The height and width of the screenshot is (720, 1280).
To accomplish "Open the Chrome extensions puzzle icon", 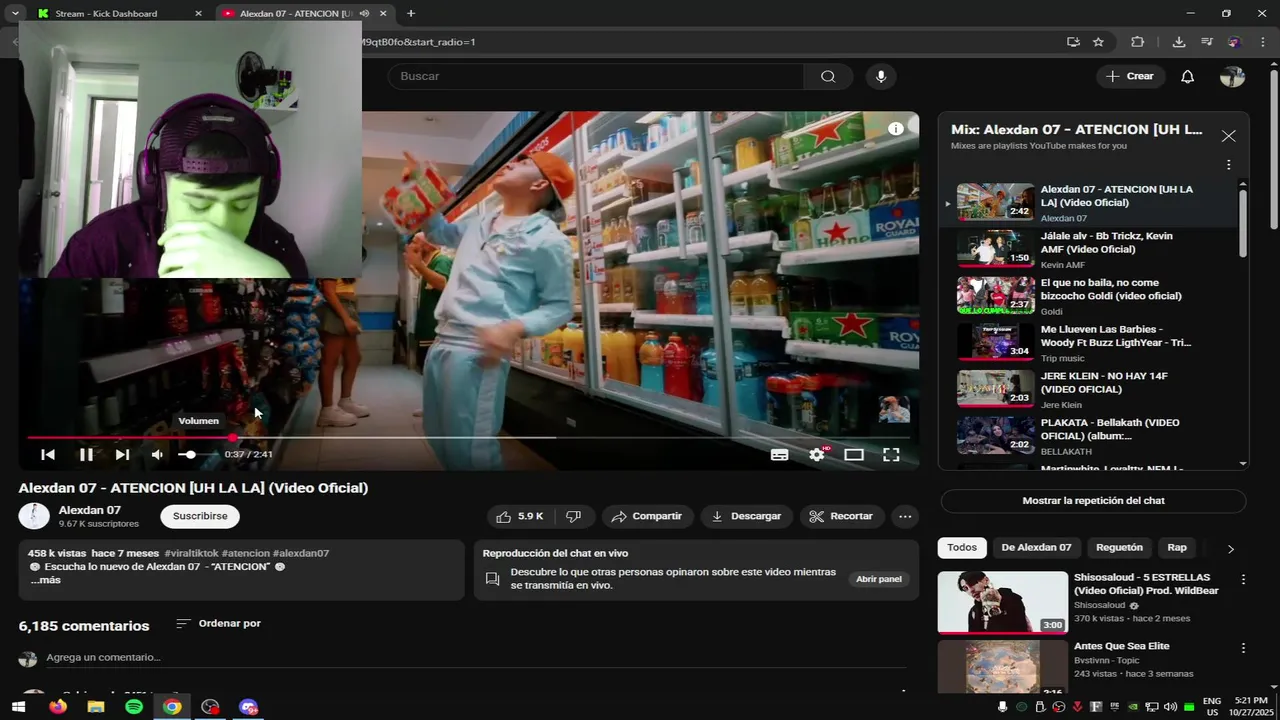I will pyautogui.click(x=1137, y=42).
